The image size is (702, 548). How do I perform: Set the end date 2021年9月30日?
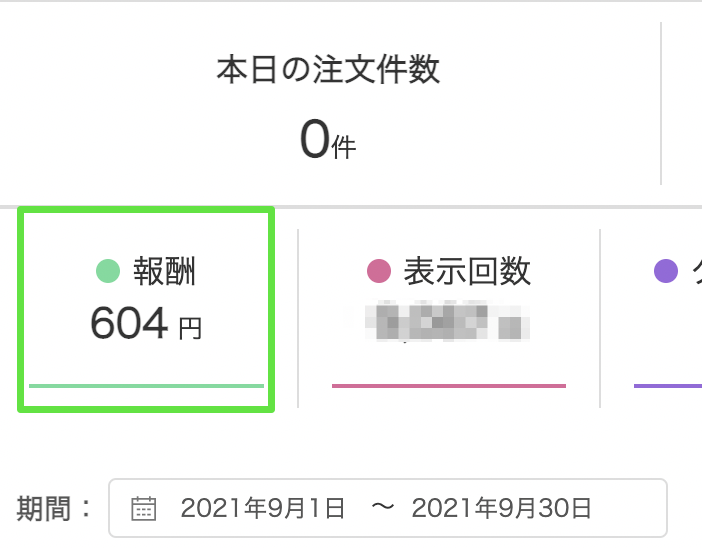click(501, 508)
